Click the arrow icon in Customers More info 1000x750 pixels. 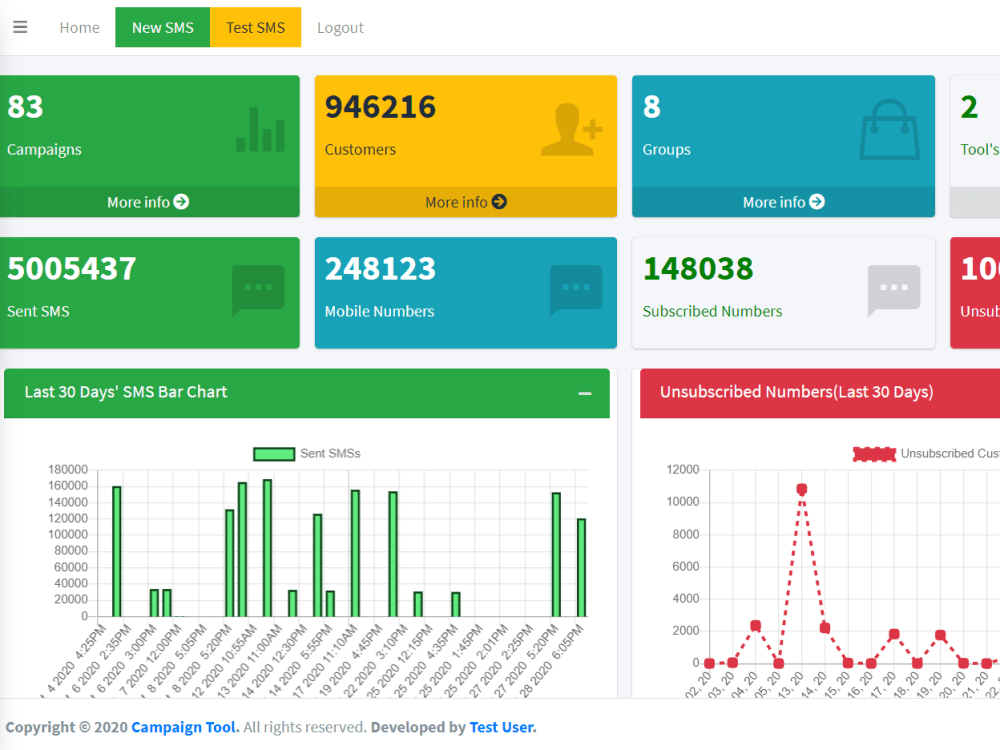(499, 202)
